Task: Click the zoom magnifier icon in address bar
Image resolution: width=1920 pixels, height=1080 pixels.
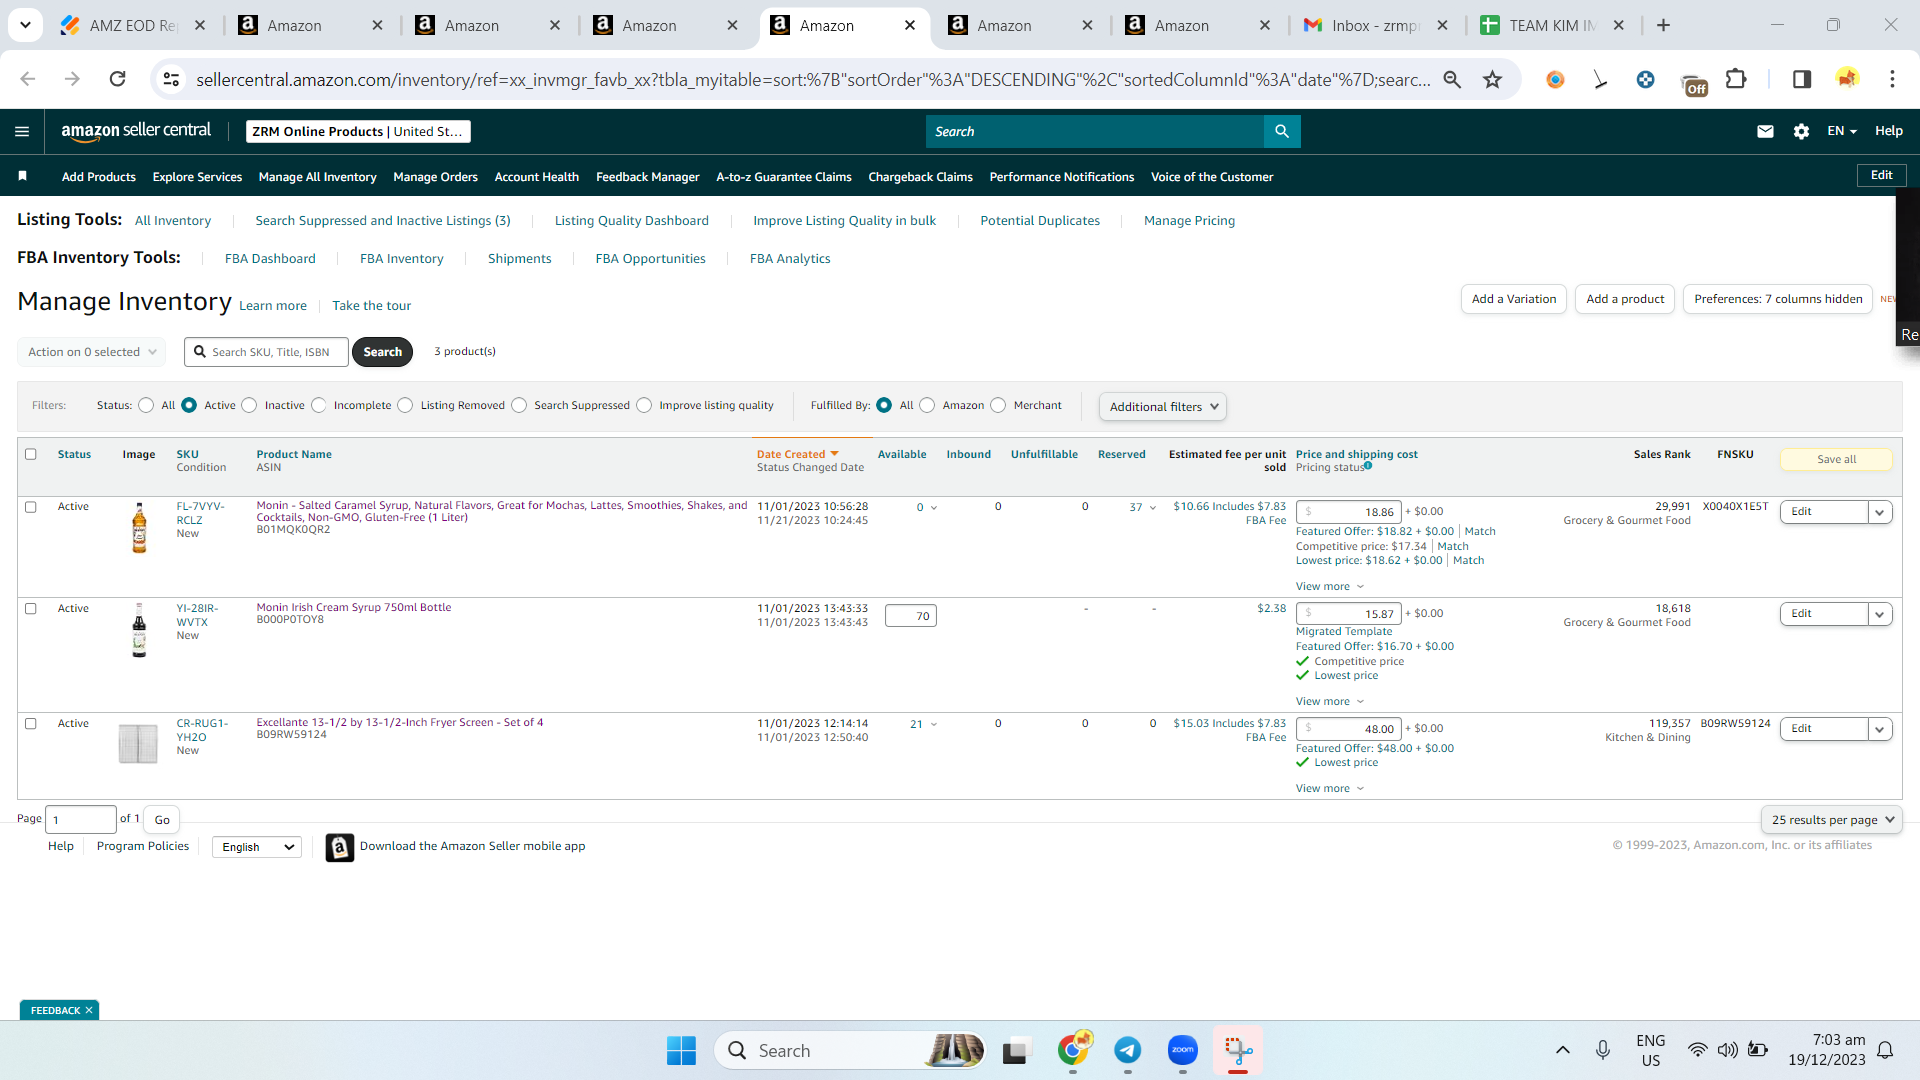Action: click(1452, 79)
